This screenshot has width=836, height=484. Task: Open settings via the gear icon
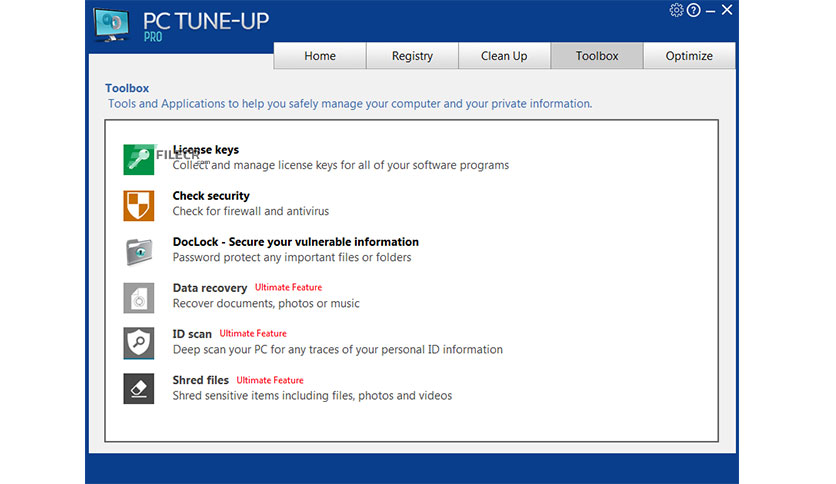click(x=676, y=10)
